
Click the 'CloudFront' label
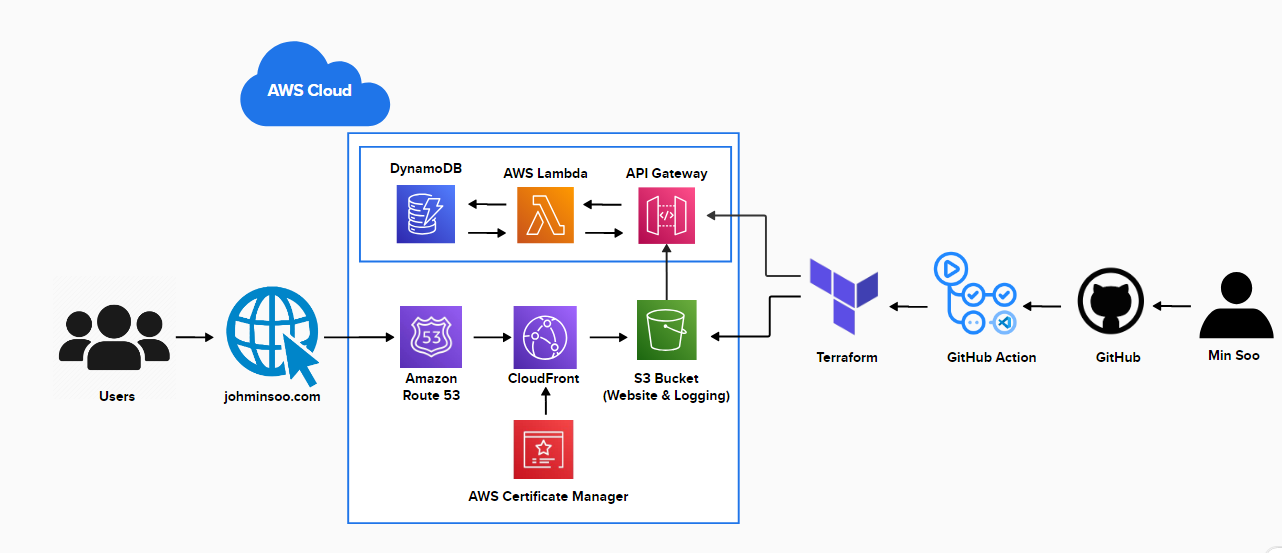click(545, 379)
